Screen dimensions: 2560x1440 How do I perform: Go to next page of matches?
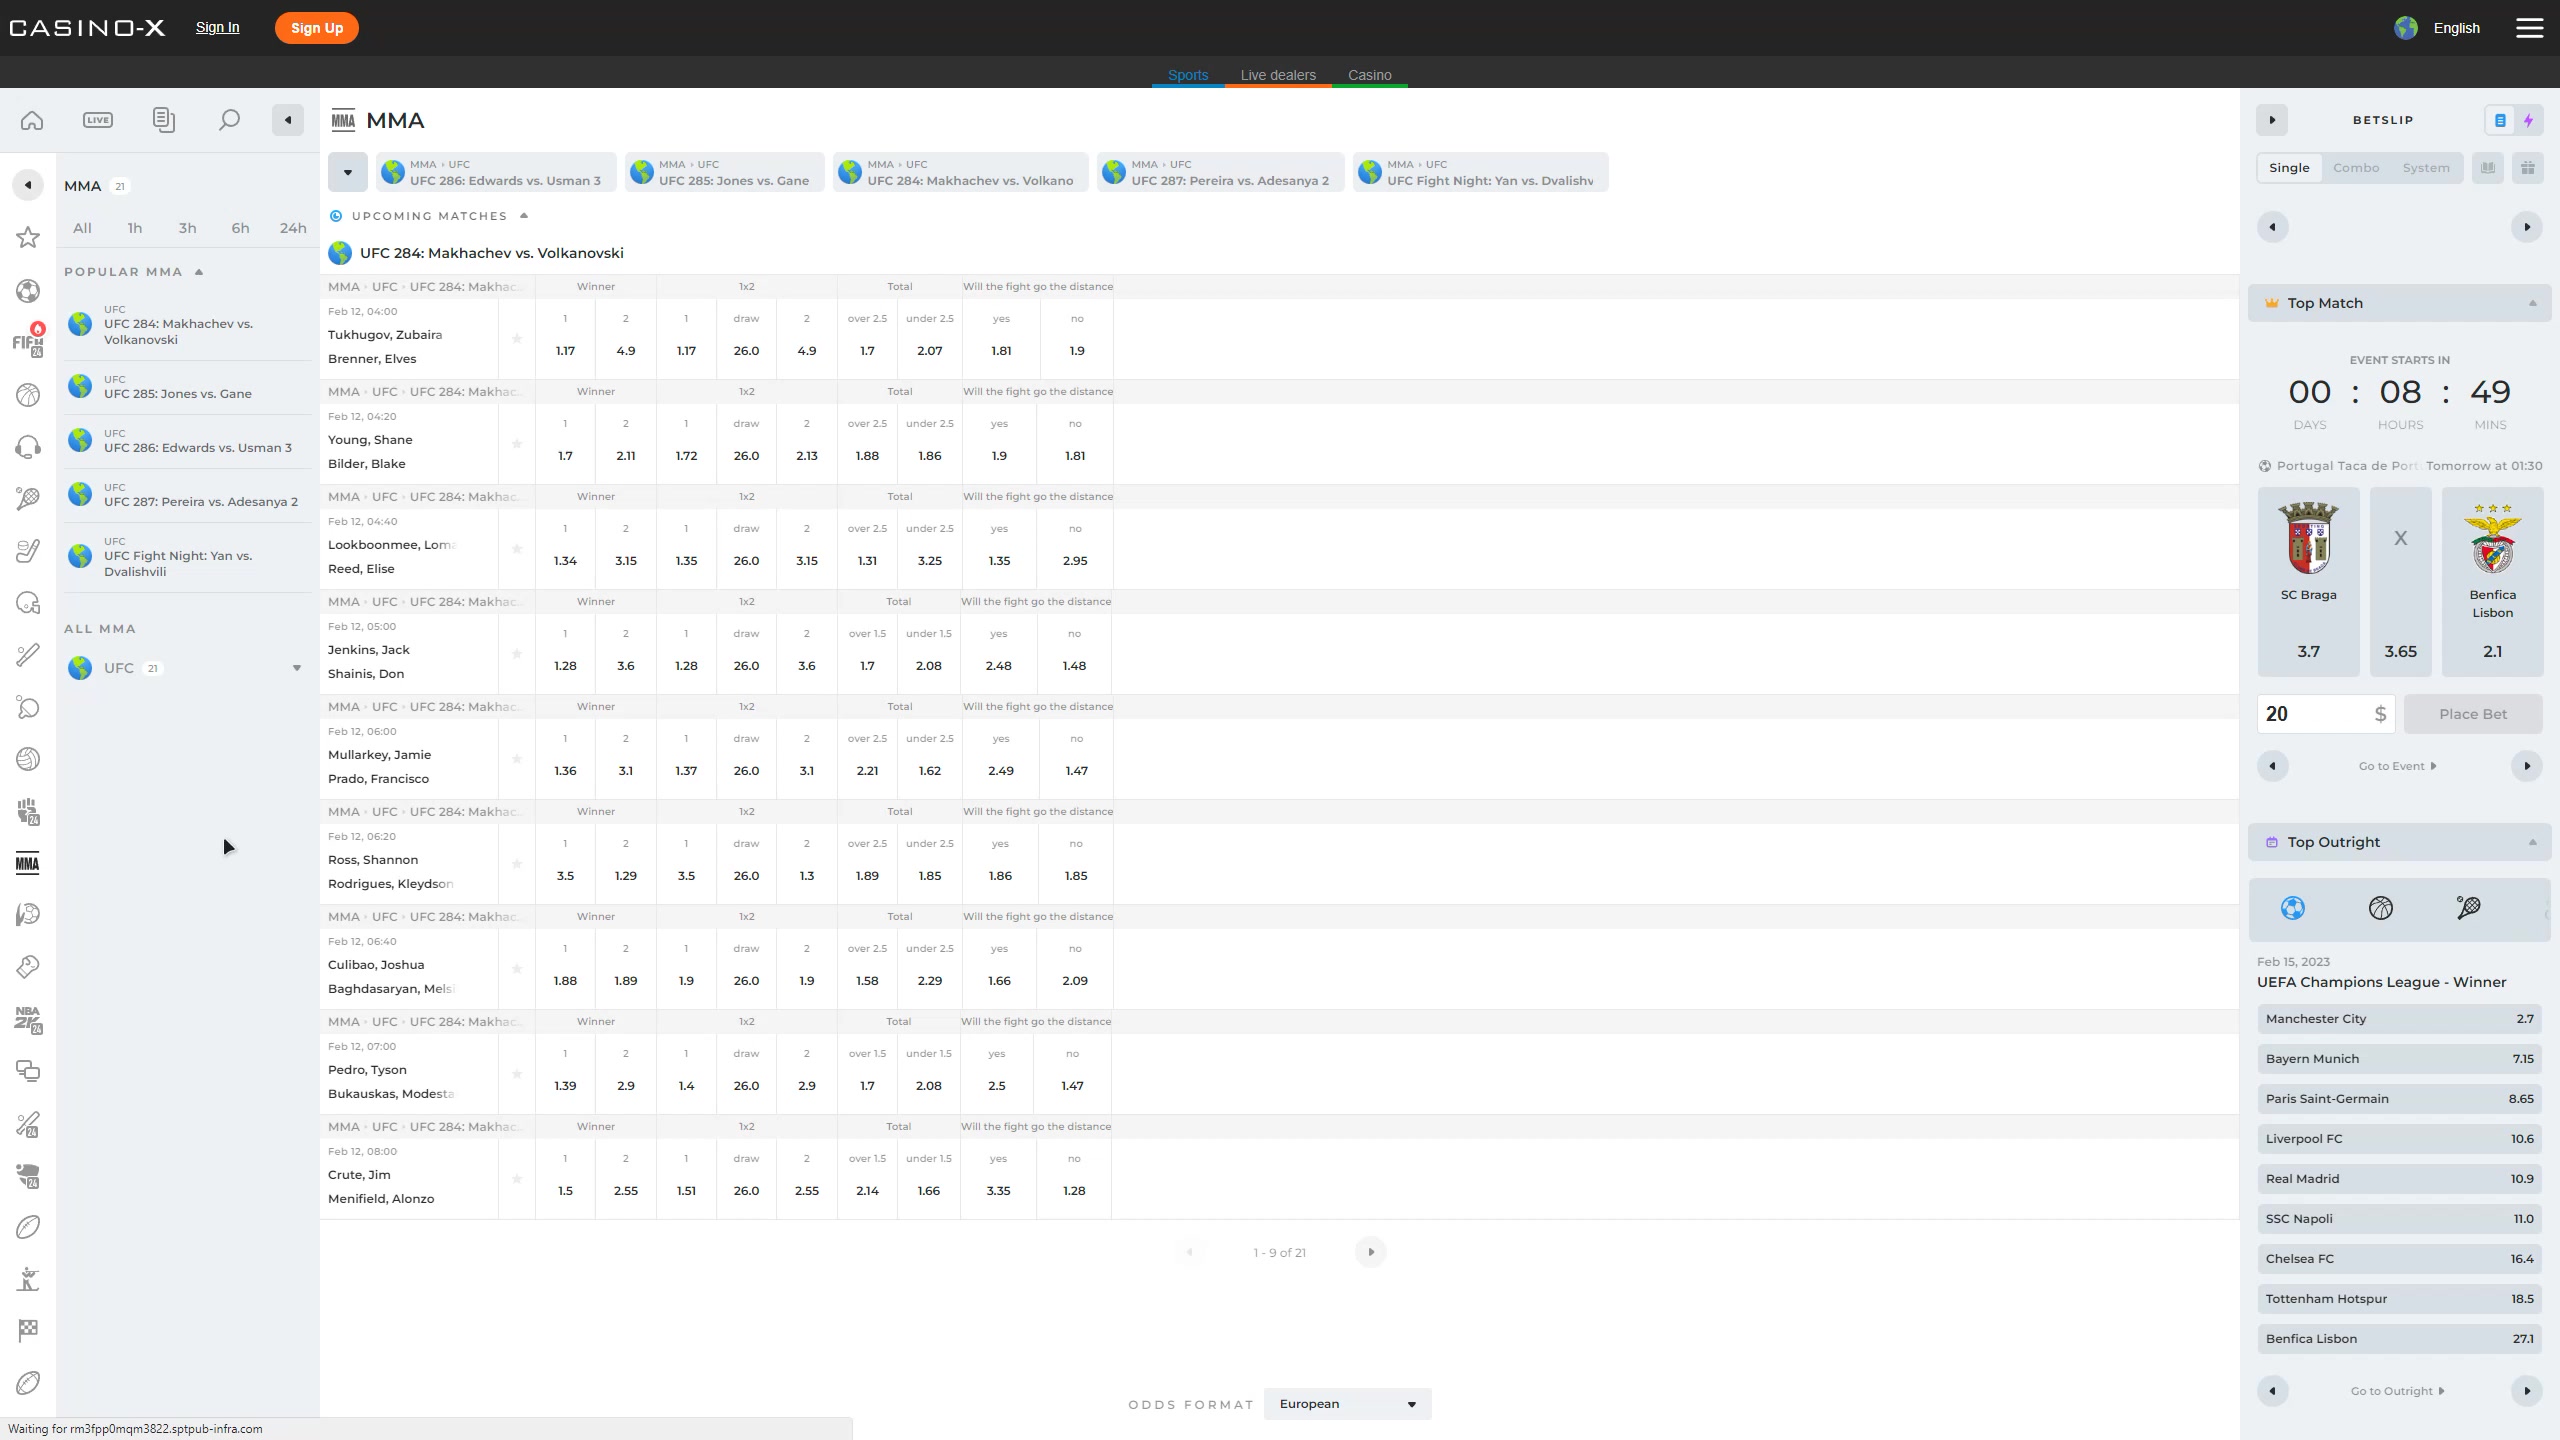[1370, 1252]
